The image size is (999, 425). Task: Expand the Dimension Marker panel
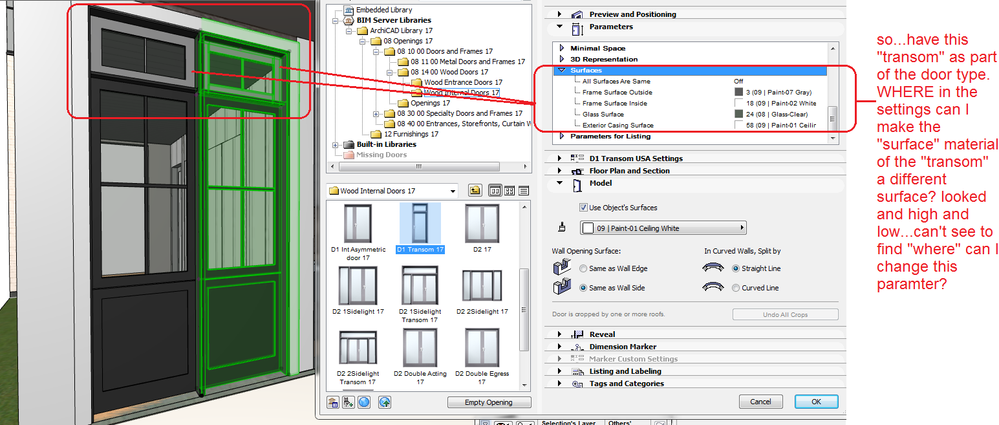point(559,347)
